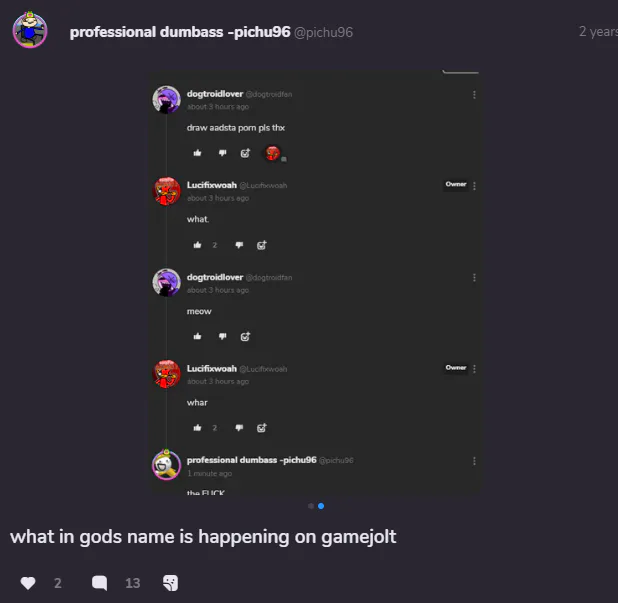The width and height of the screenshot is (618, 603).
Task: Thumbs up Lucifixwoah's "whar" comment
Action: 197,428
